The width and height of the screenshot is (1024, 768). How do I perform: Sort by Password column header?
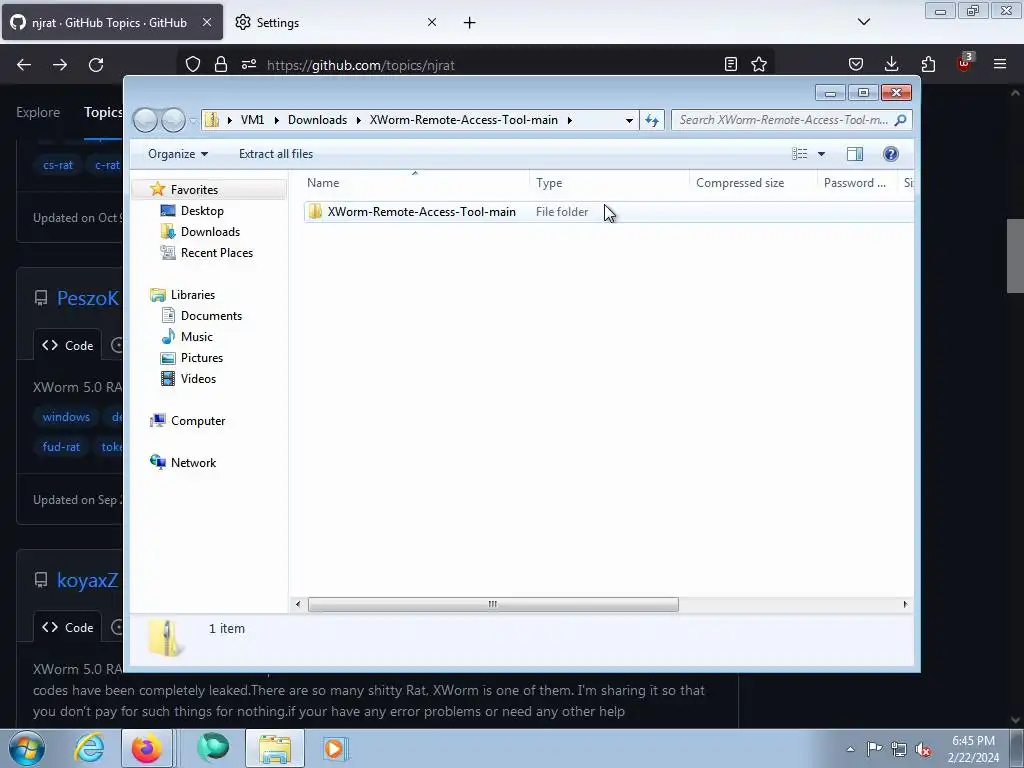tap(857, 183)
